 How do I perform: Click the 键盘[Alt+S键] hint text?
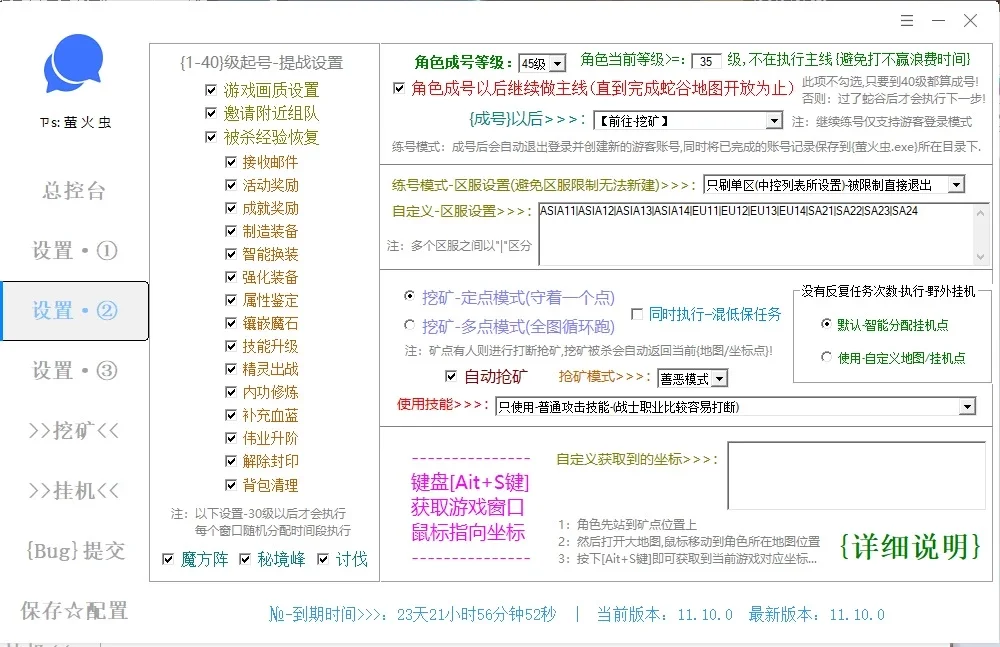[x=470, y=482]
